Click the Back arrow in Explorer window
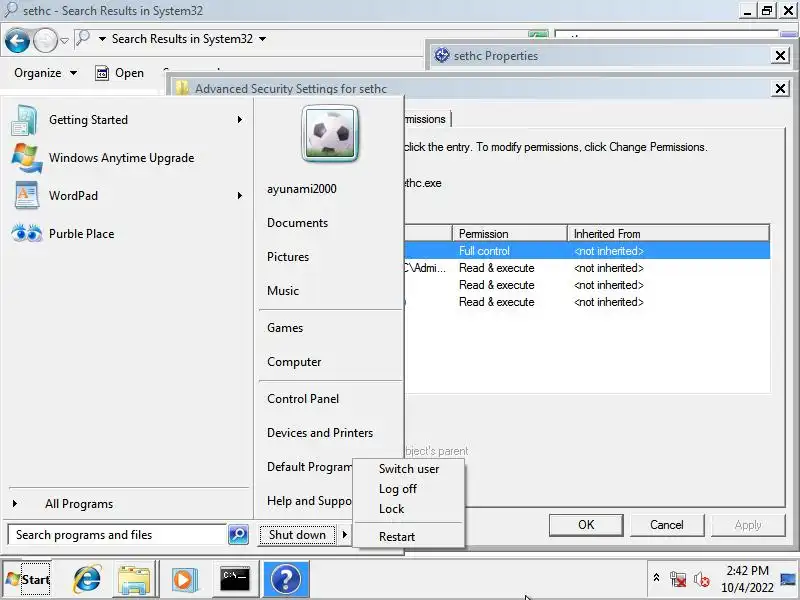Viewport: 800px width, 600px height. (x=17, y=40)
